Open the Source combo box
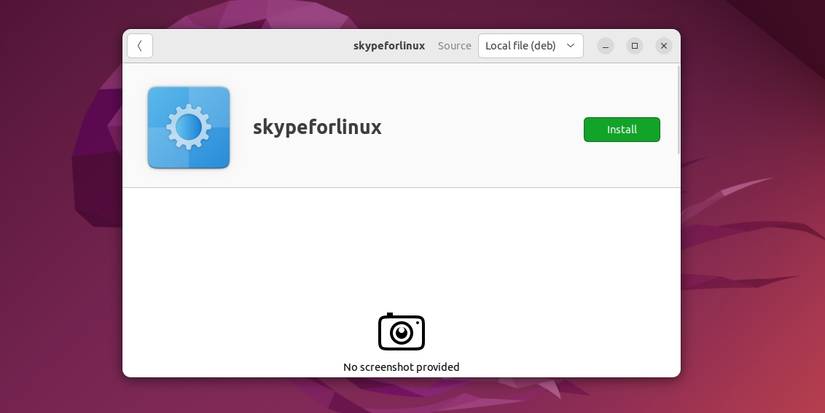Viewport: 825px width, 413px height. click(530, 46)
